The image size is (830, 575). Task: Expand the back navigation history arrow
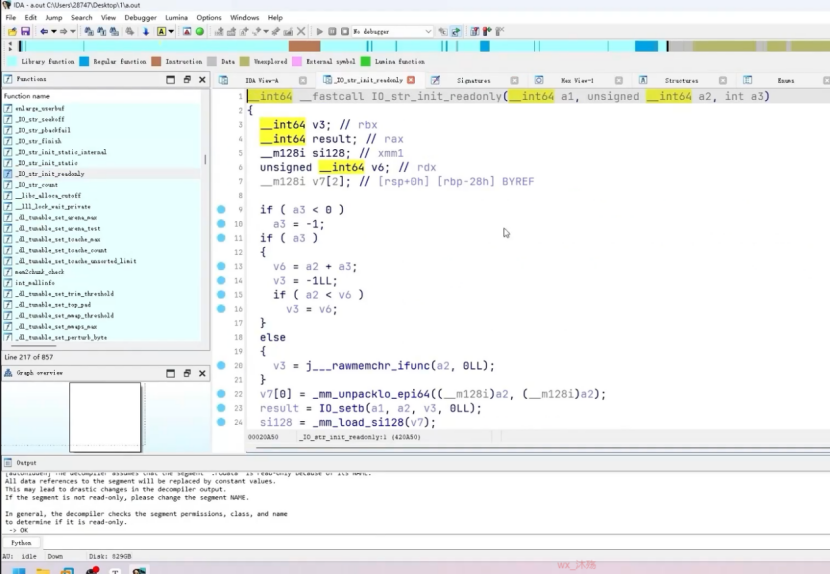pyautogui.click(x=53, y=32)
